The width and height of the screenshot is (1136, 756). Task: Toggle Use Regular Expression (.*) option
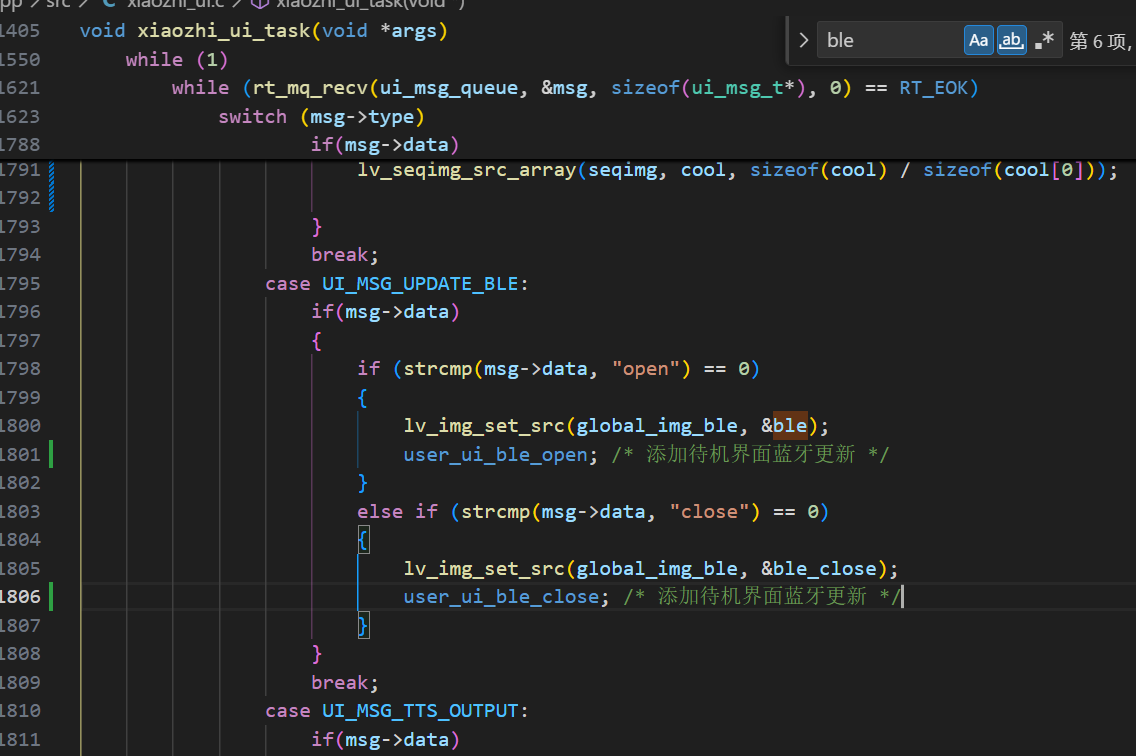point(1044,41)
